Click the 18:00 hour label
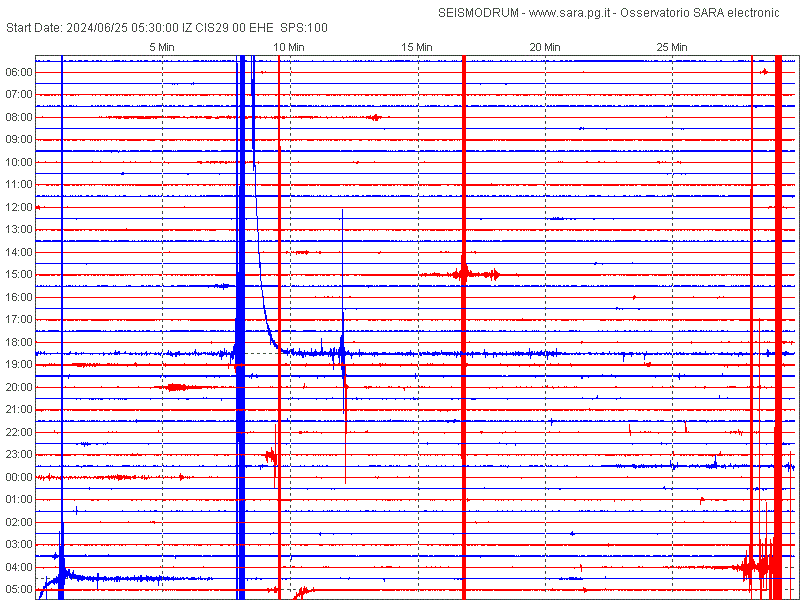This screenshot has width=800, height=600. click(x=19, y=342)
